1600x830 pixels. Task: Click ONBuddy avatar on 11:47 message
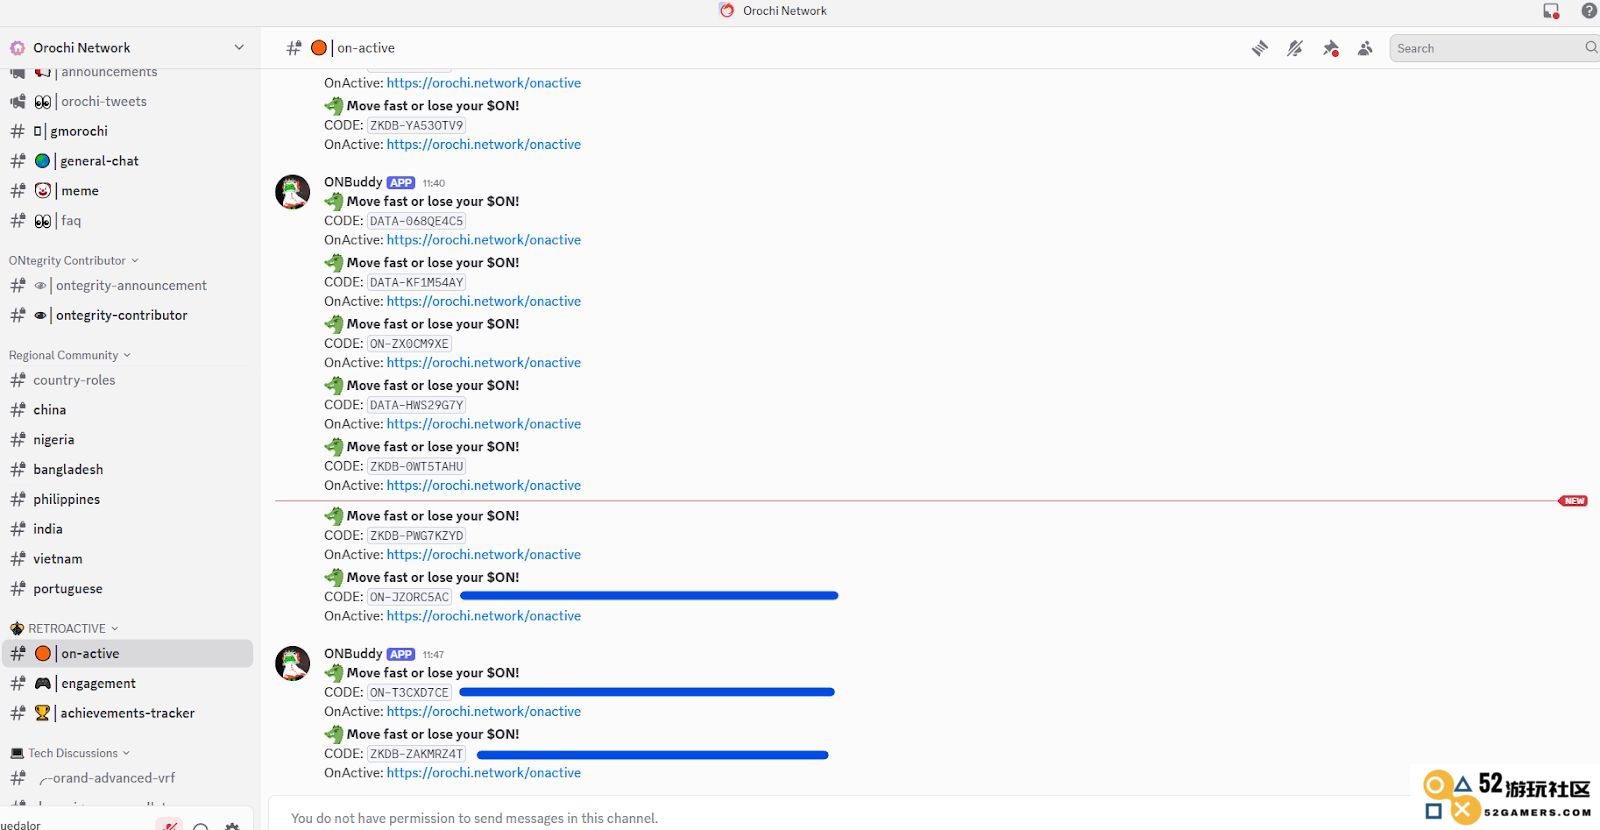tap(293, 664)
